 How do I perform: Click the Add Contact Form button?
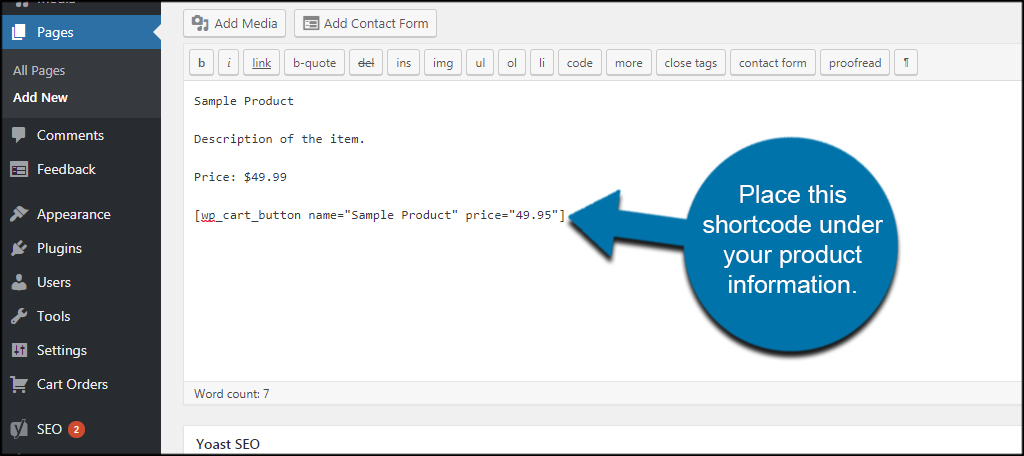[x=366, y=24]
